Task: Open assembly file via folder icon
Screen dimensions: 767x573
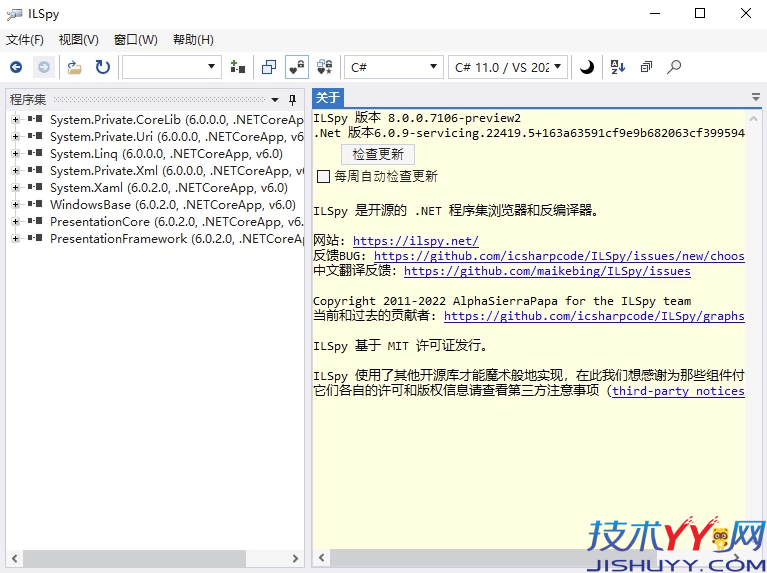Action: pyautogui.click(x=74, y=67)
